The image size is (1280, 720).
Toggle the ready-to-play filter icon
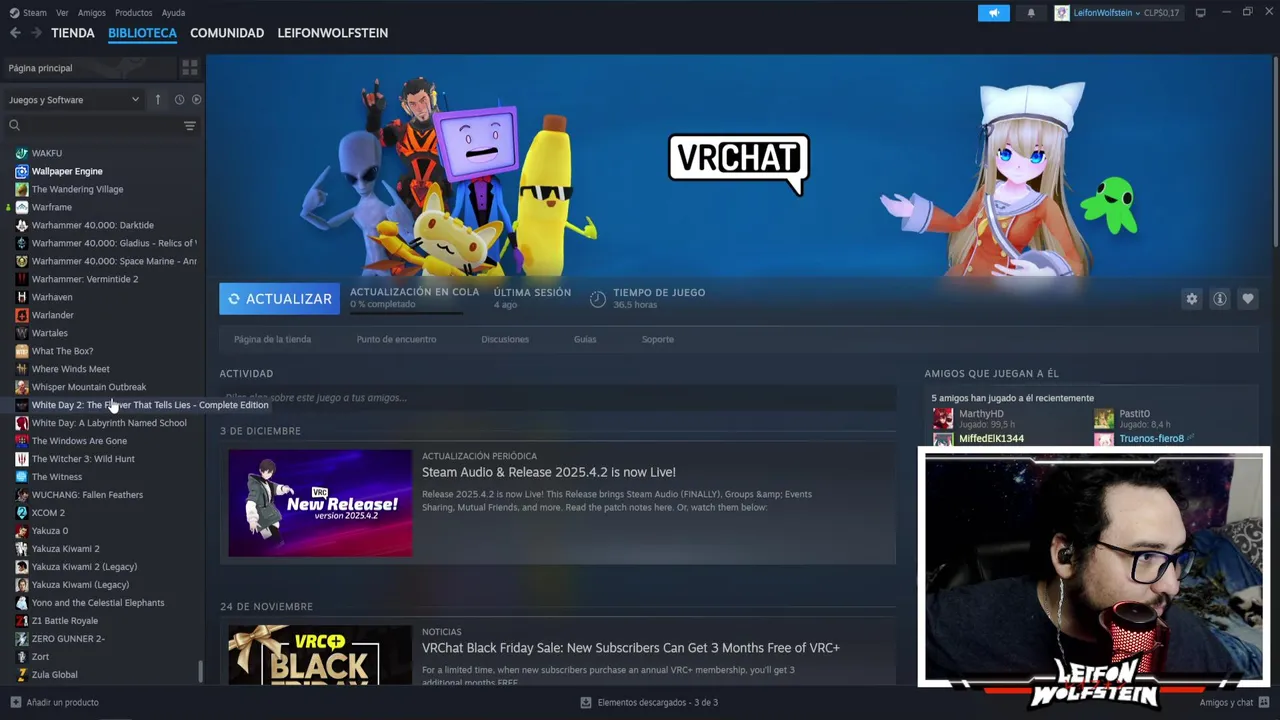coord(196,100)
